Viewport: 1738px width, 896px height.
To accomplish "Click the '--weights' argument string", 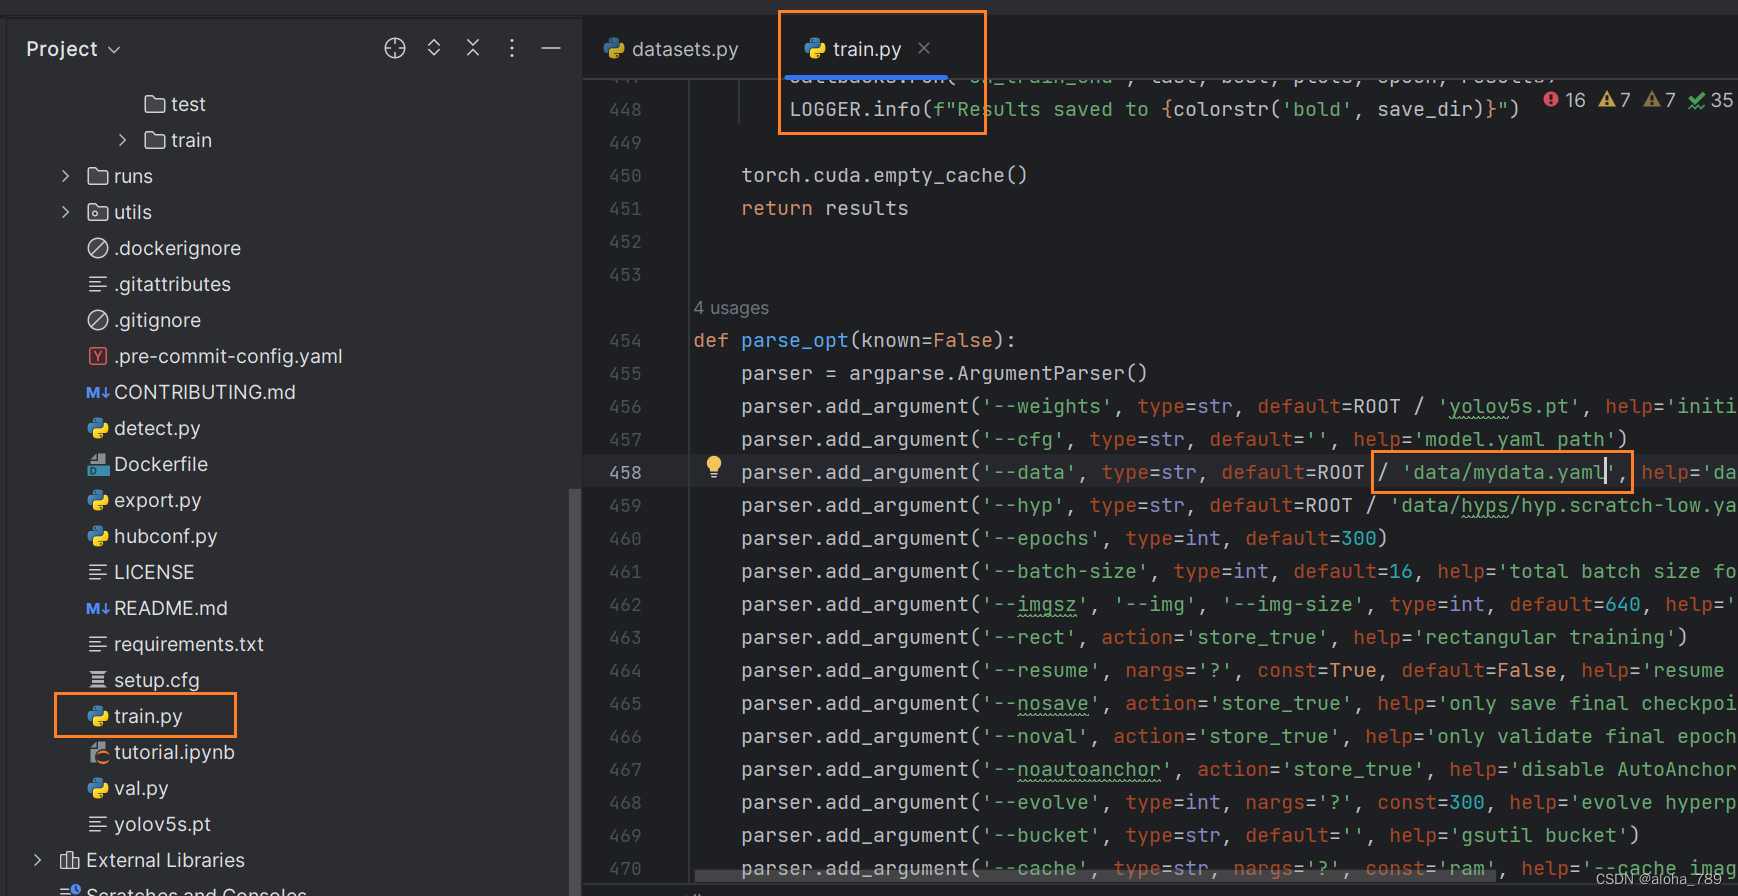I will (x=1047, y=406).
